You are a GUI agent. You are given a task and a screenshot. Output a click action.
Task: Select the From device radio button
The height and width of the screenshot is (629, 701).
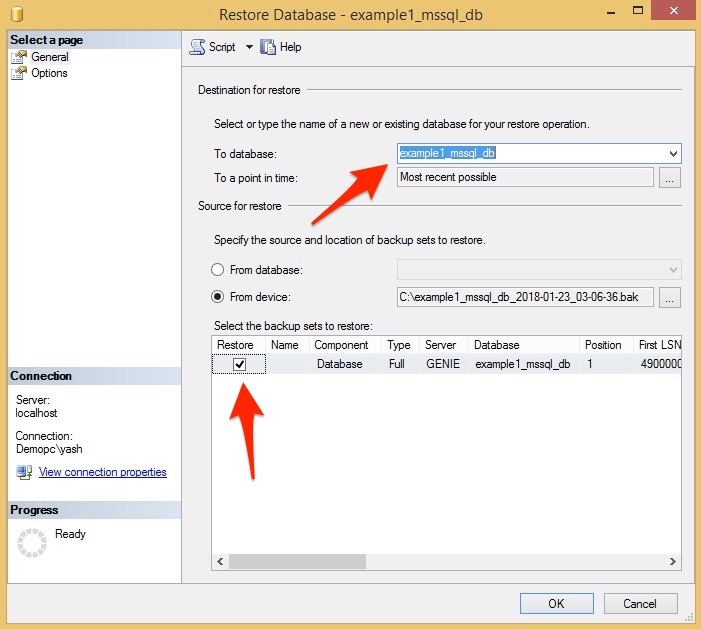[218, 297]
